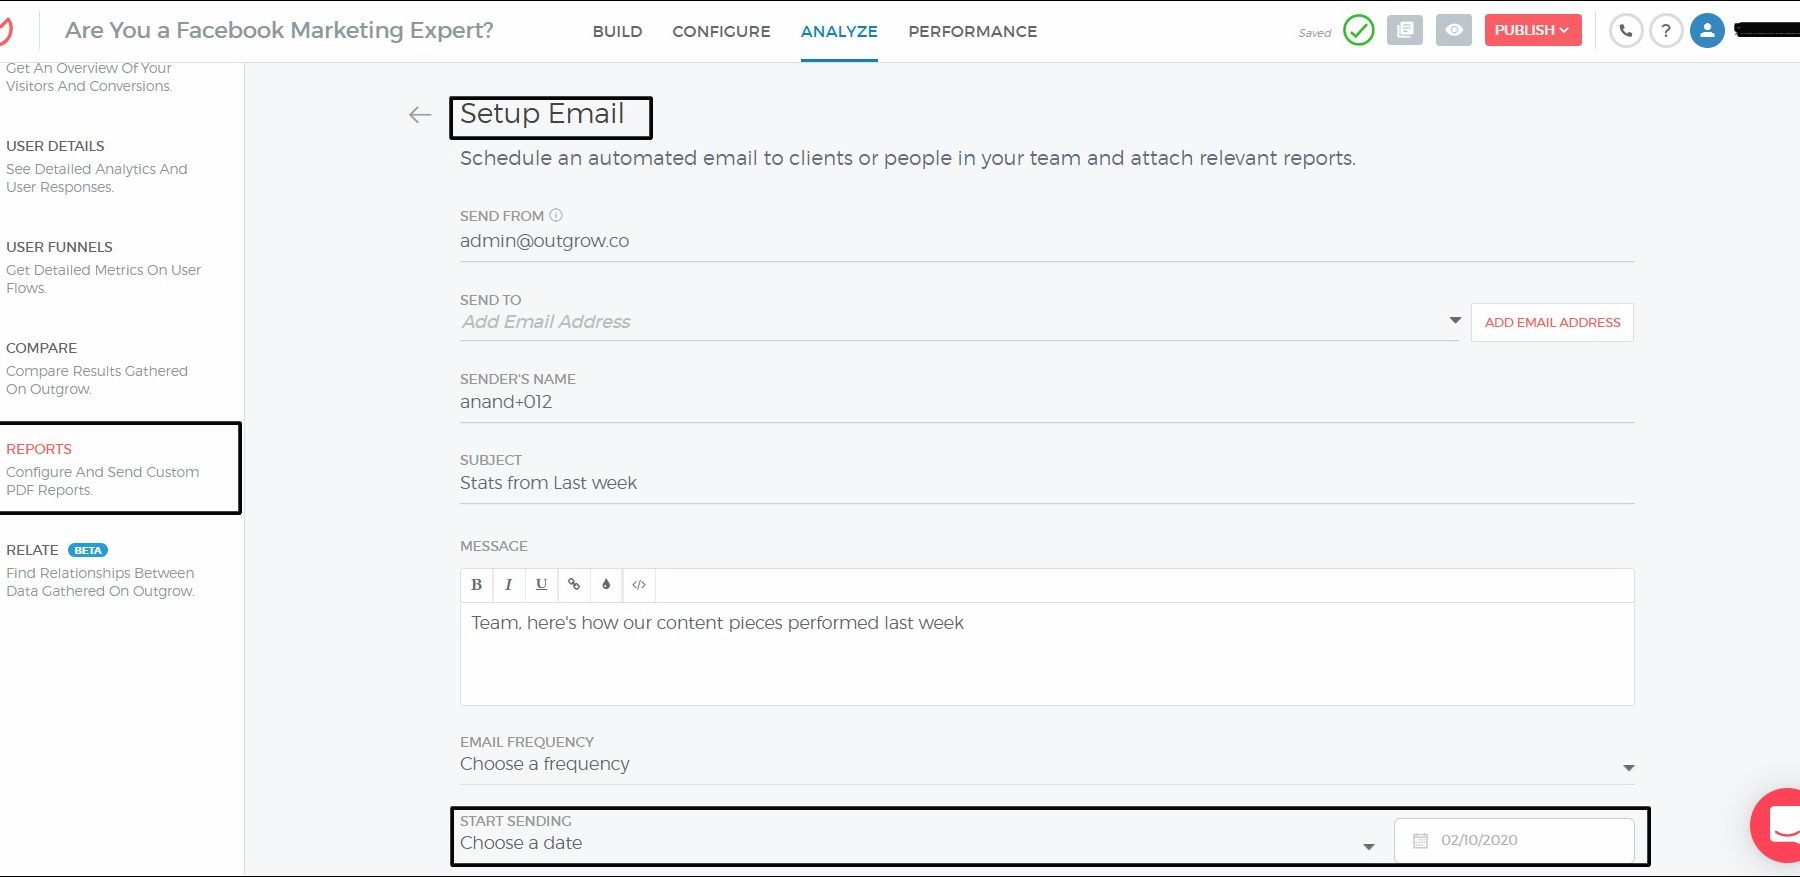The height and width of the screenshot is (877, 1800).
Task: Toggle underline formatting in message editor
Action: pos(541,585)
